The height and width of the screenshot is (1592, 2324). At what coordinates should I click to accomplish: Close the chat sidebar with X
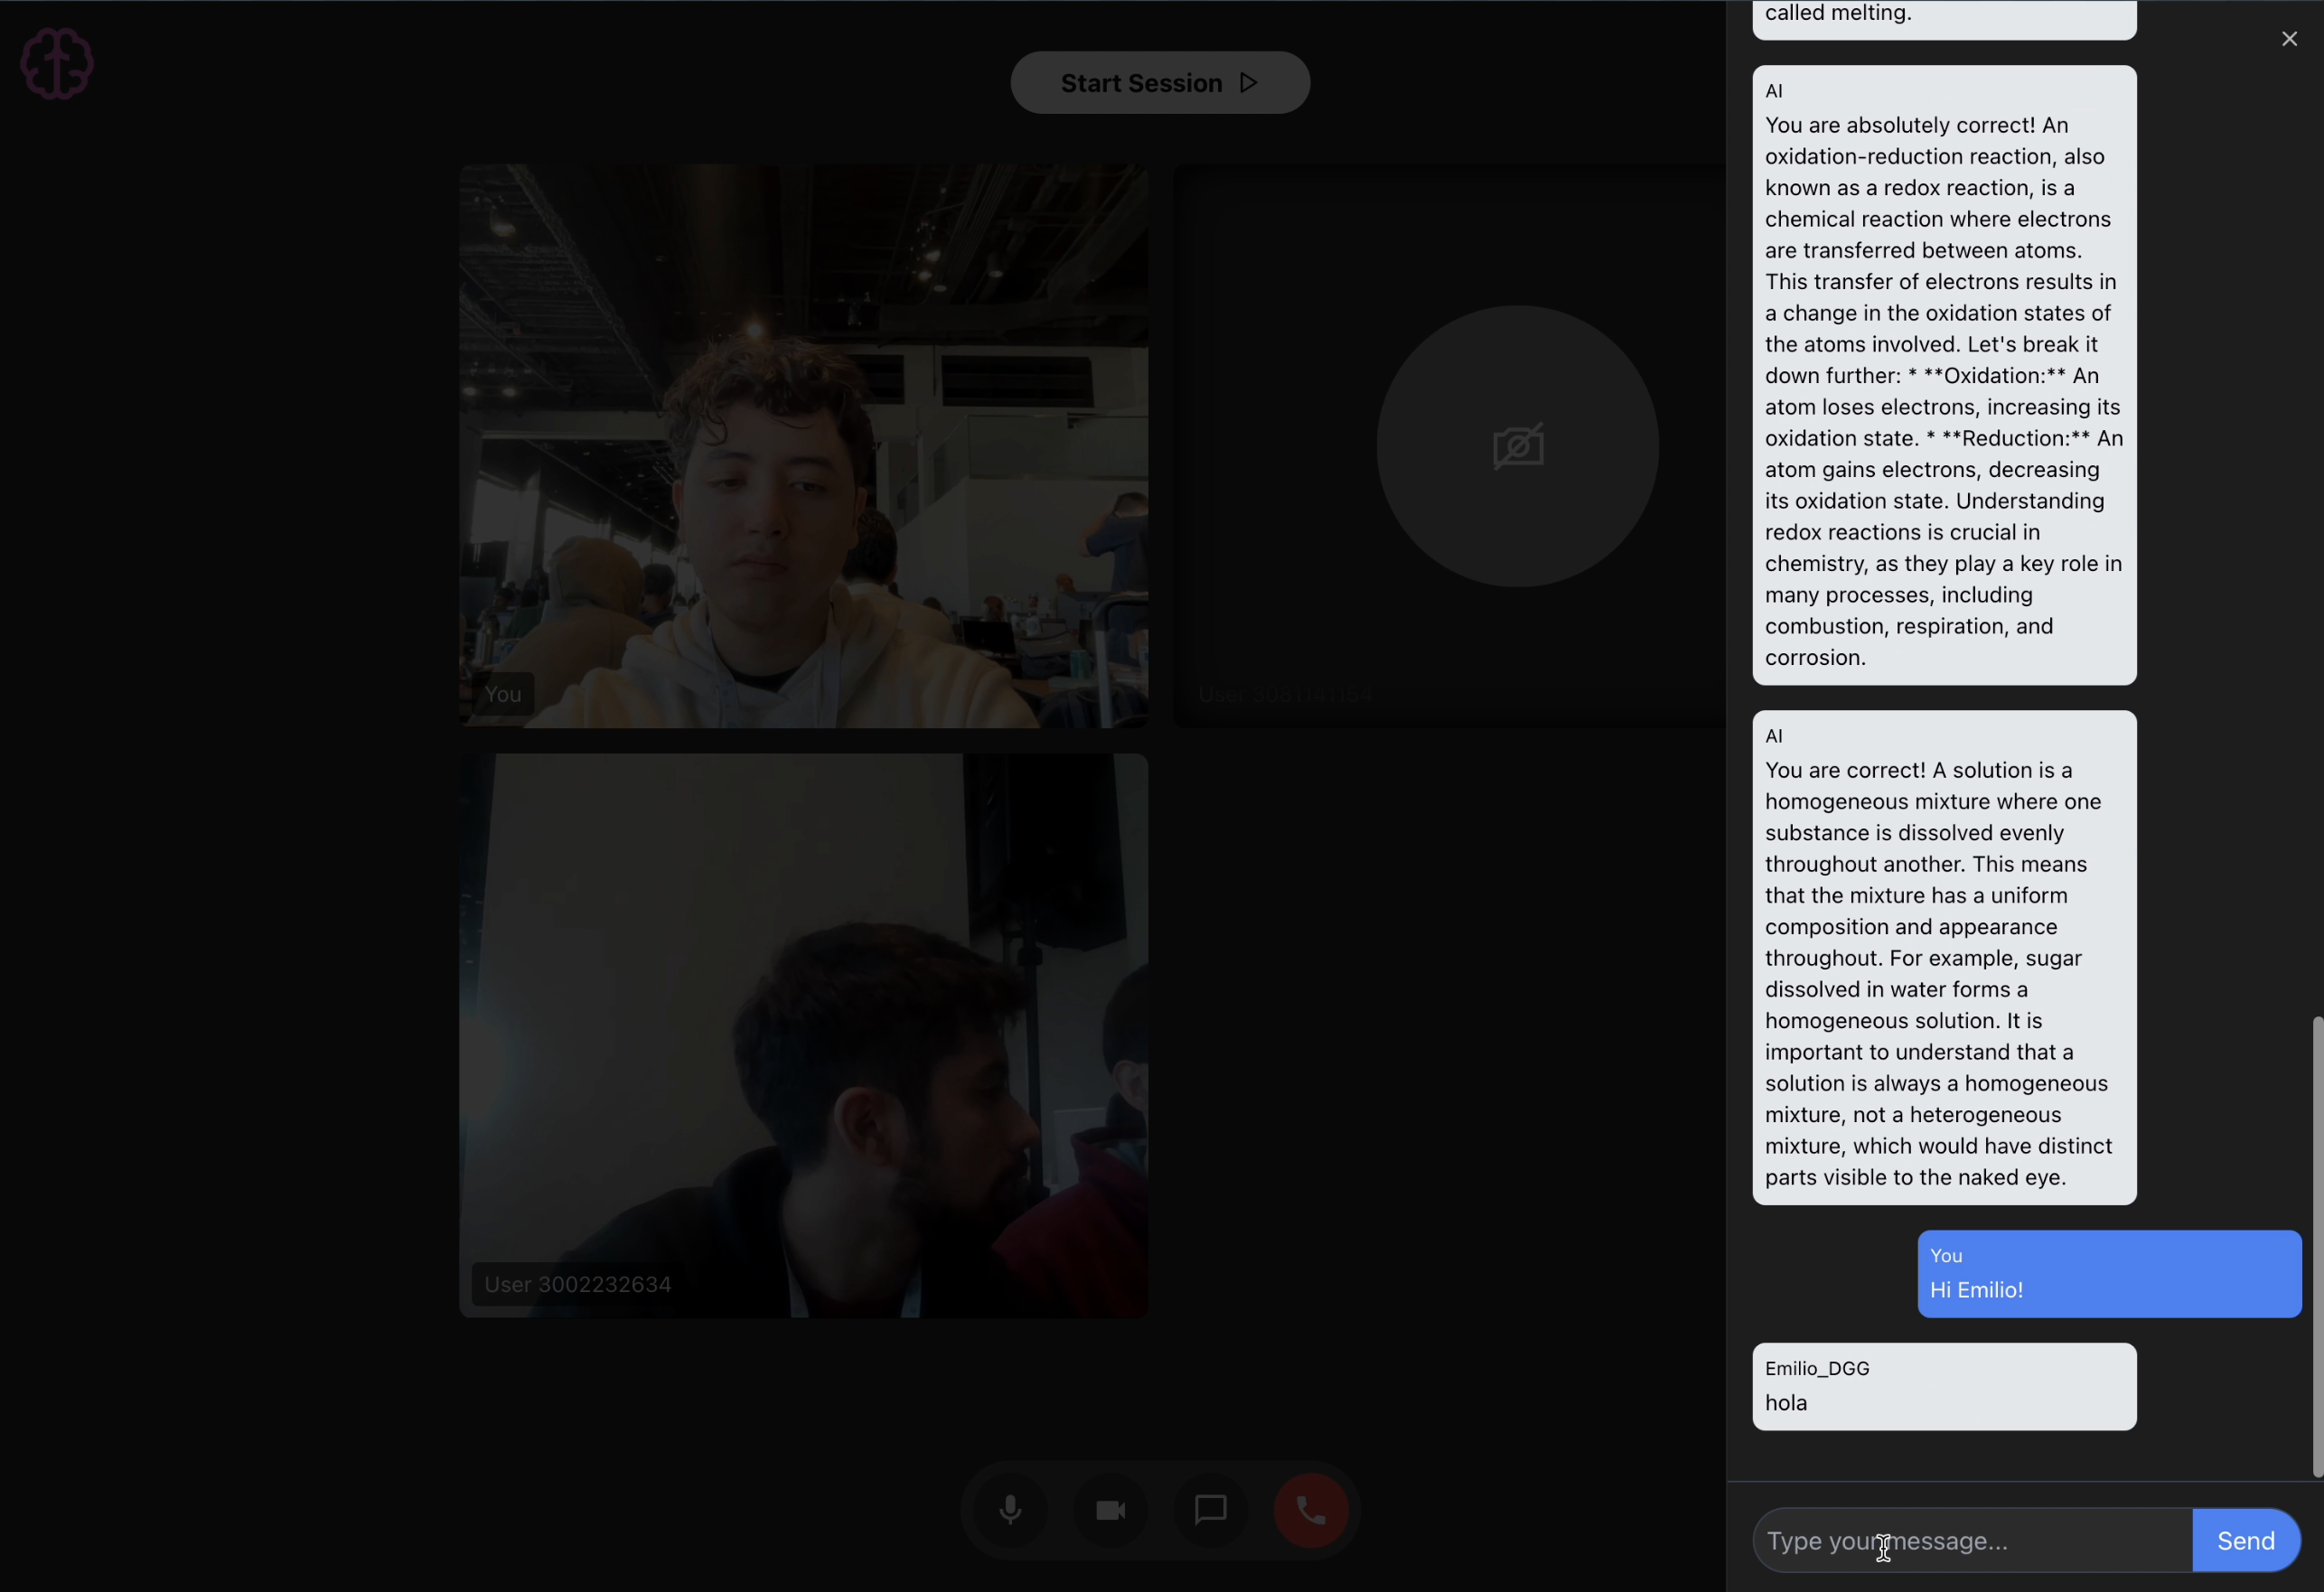[x=2288, y=39]
